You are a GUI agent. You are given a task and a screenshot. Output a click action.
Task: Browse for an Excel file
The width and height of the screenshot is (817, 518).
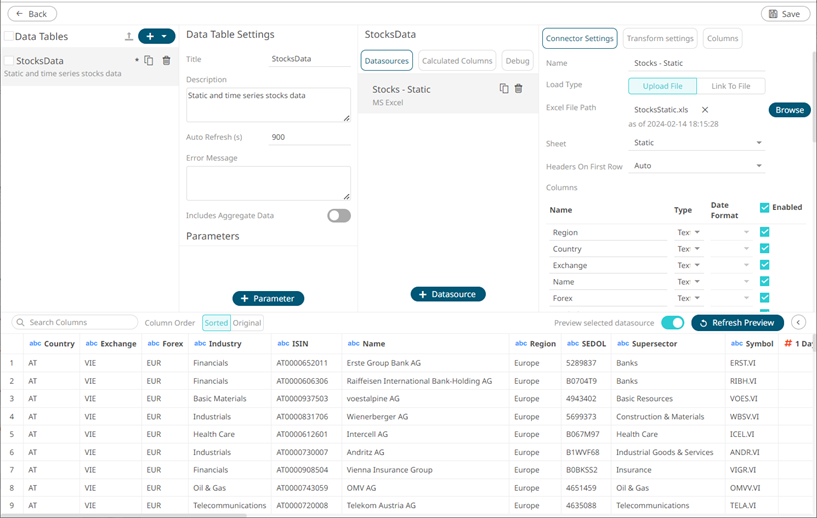click(789, 110)
